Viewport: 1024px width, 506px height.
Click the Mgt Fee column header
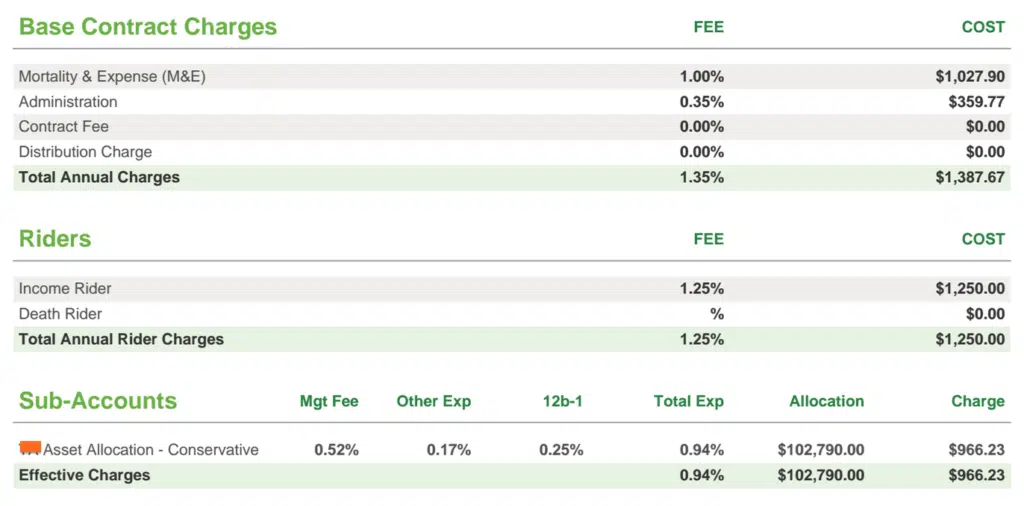[329, 401]
